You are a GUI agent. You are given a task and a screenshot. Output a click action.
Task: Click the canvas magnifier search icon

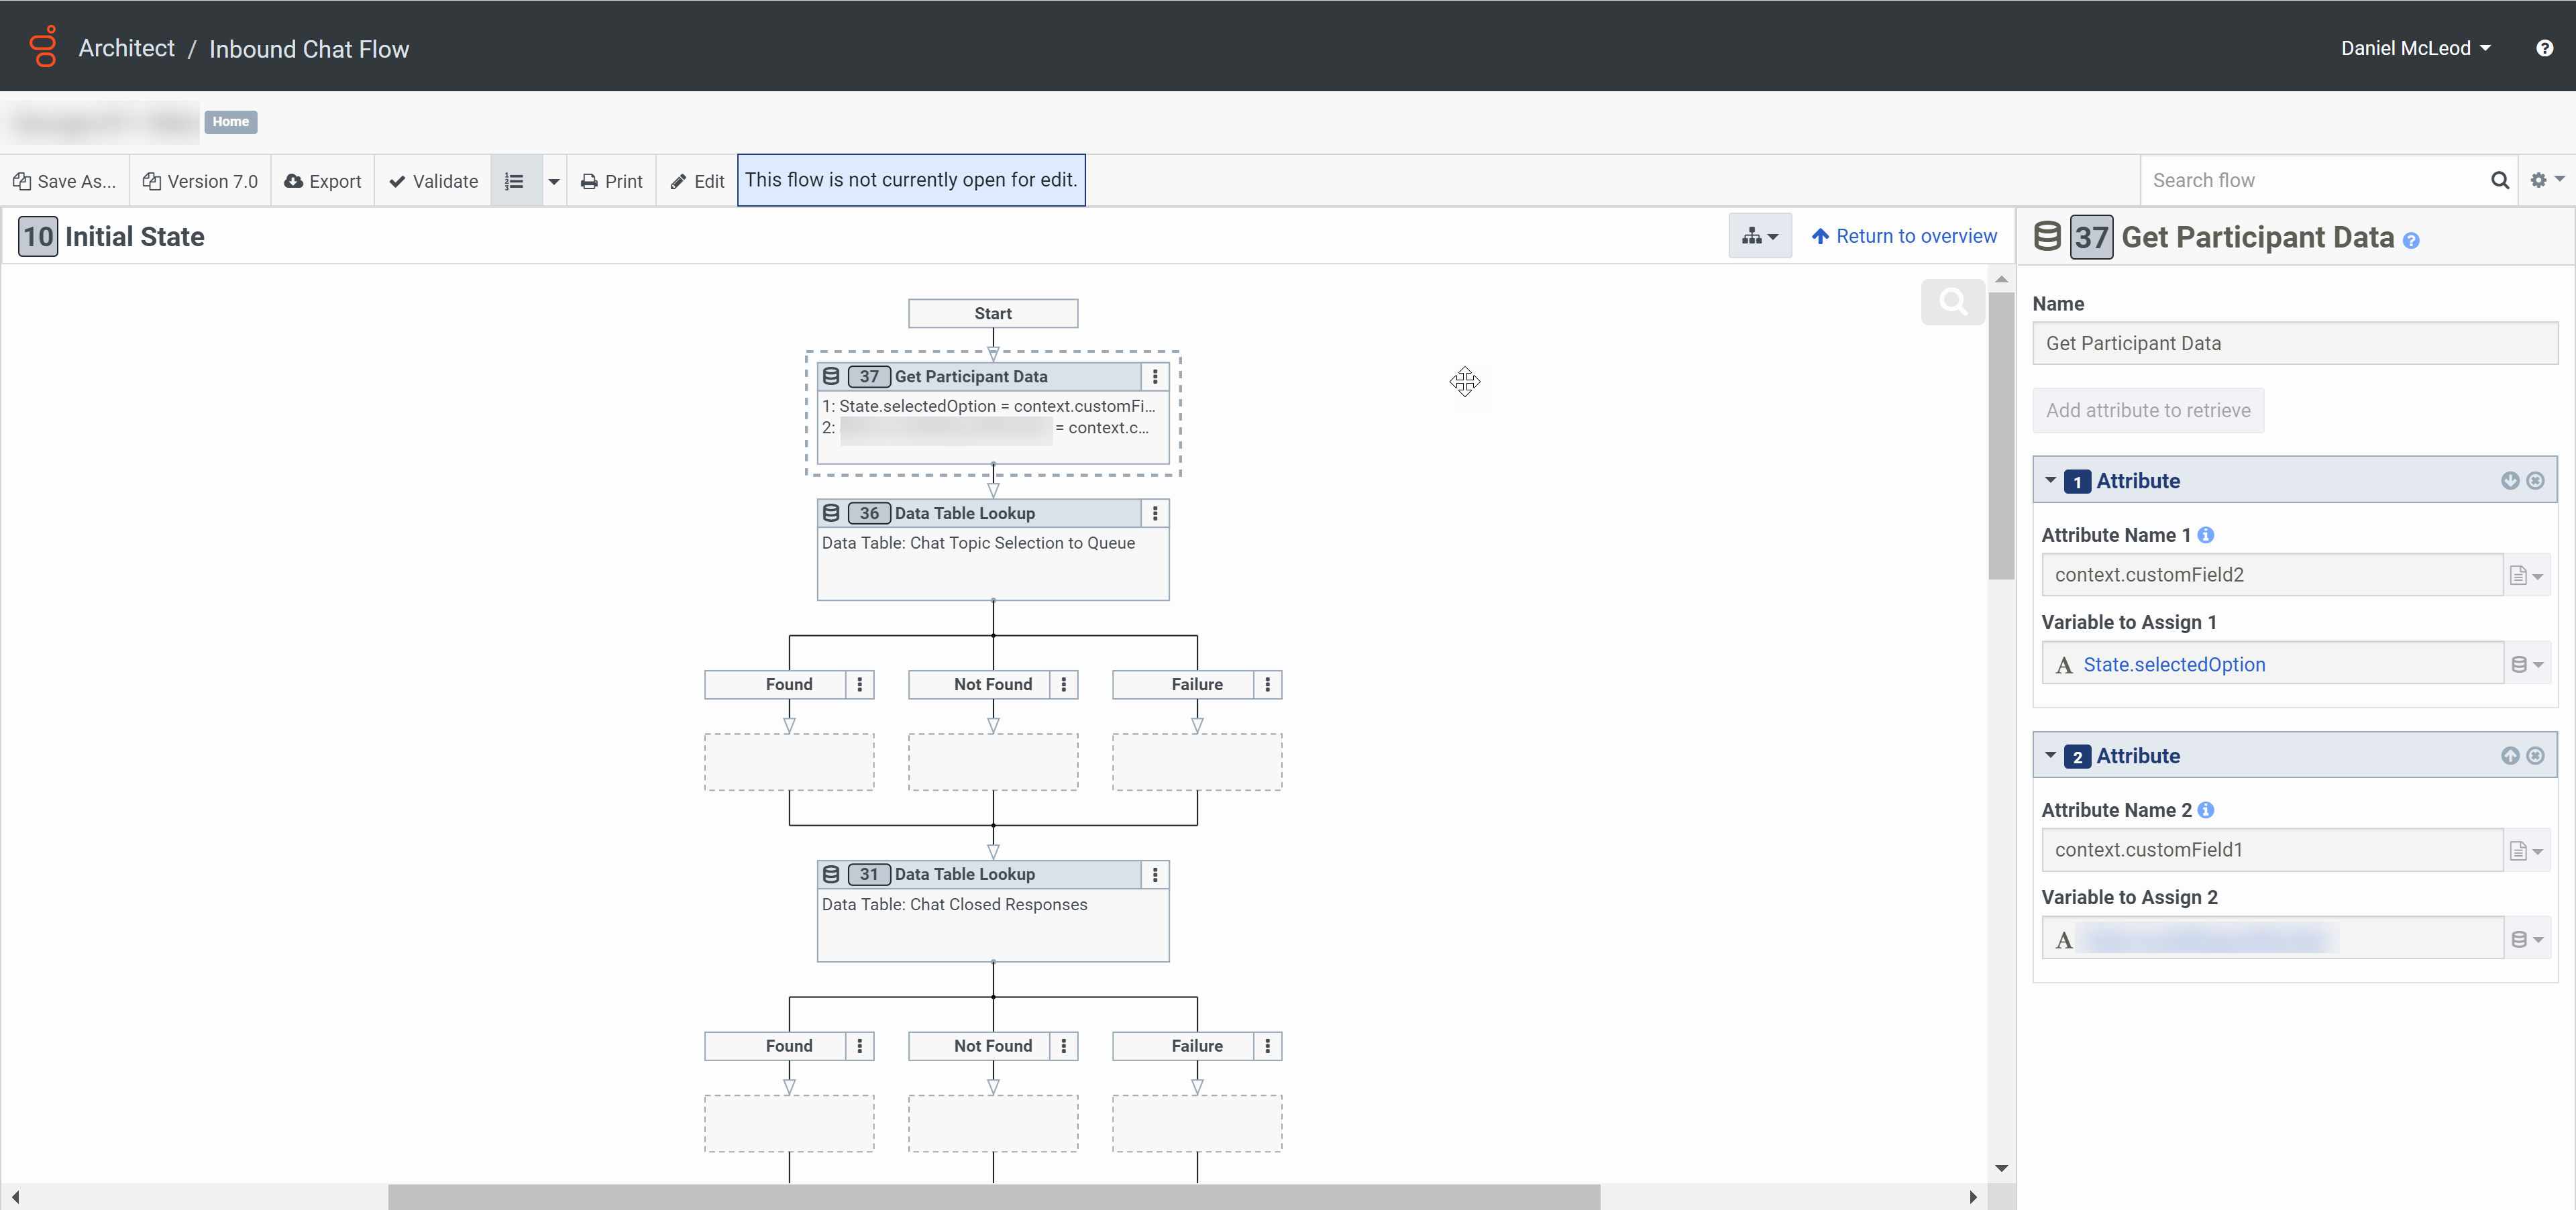click(1952, 302)
